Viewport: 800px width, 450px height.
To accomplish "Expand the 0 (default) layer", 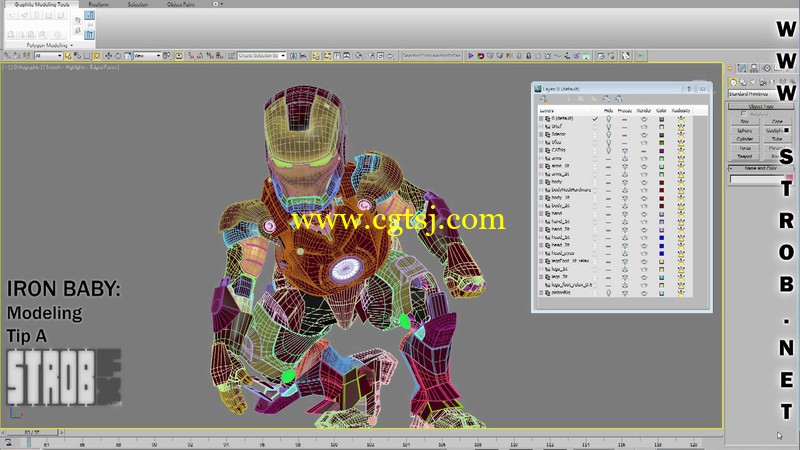I will [x=541, y=118].
